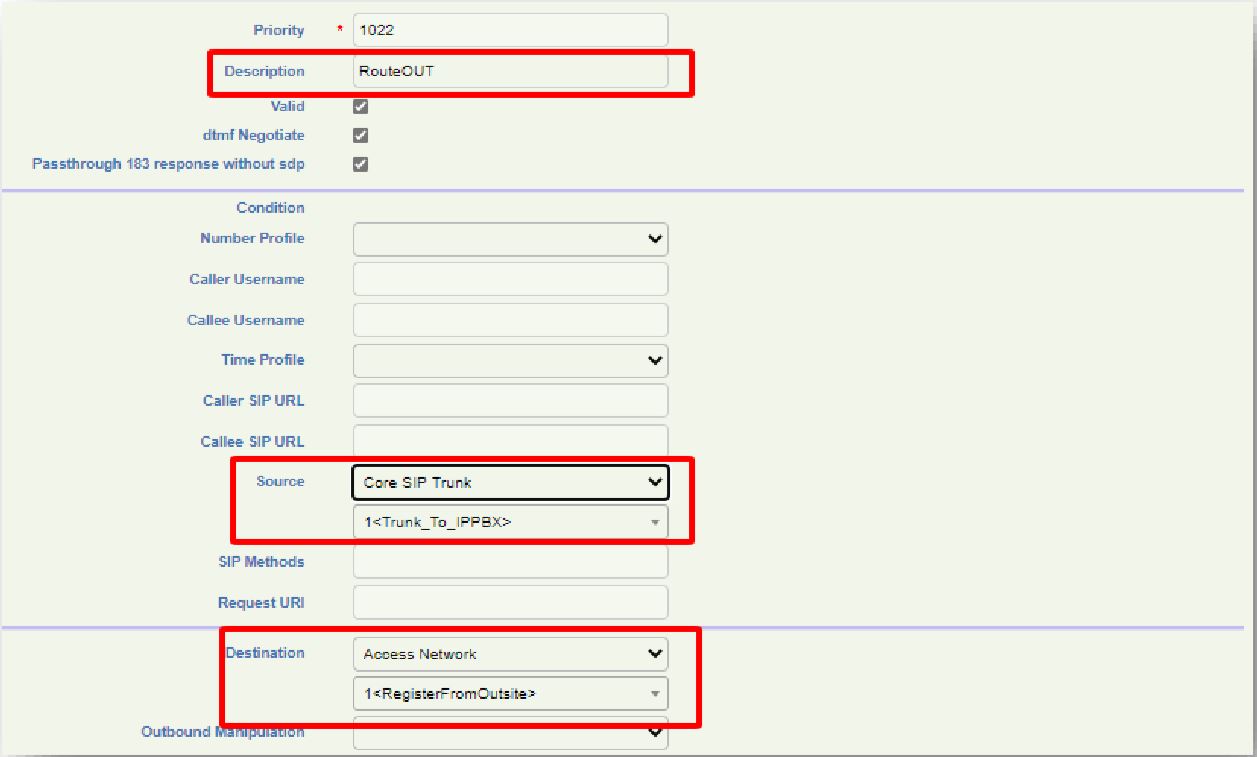Click the Callee SIP URL field
Viewport: 1257px width, 757px height.
pyautogui.click(x=510, y=441)
